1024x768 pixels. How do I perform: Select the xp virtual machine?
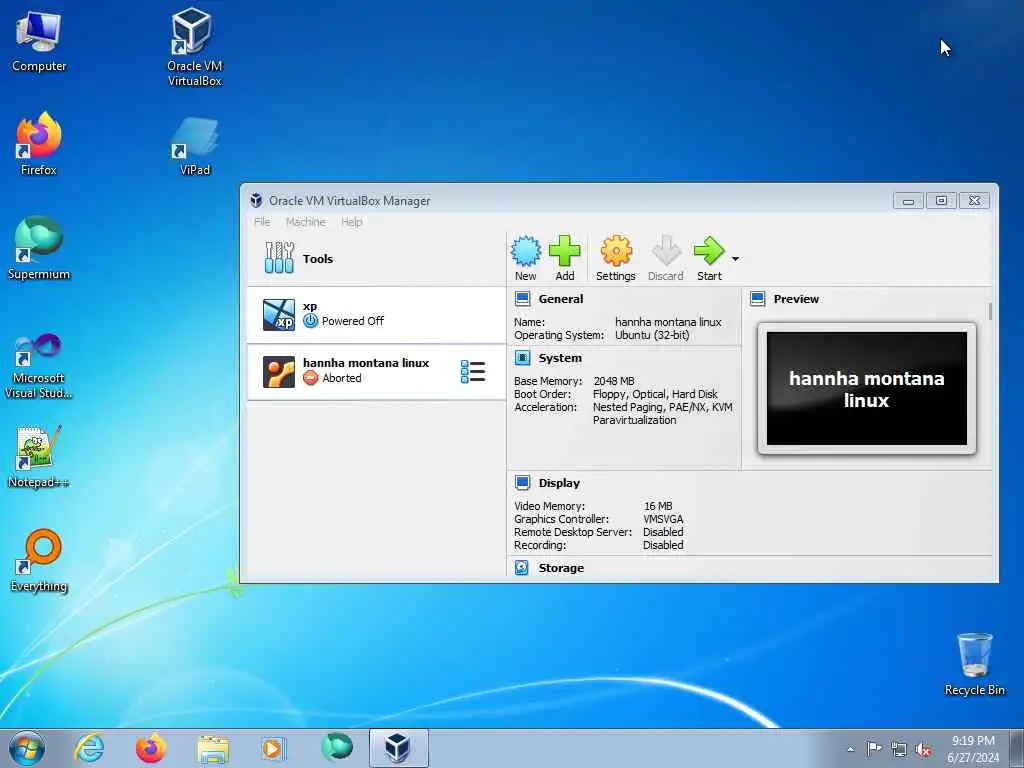coord(376,315)
